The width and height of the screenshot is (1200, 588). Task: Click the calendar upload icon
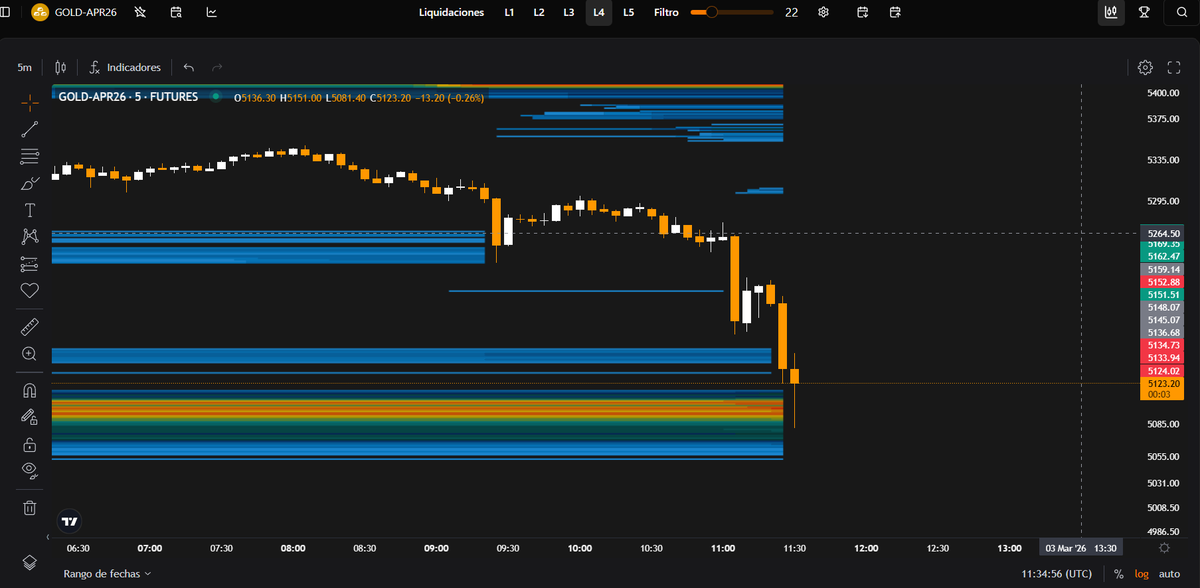895,13
